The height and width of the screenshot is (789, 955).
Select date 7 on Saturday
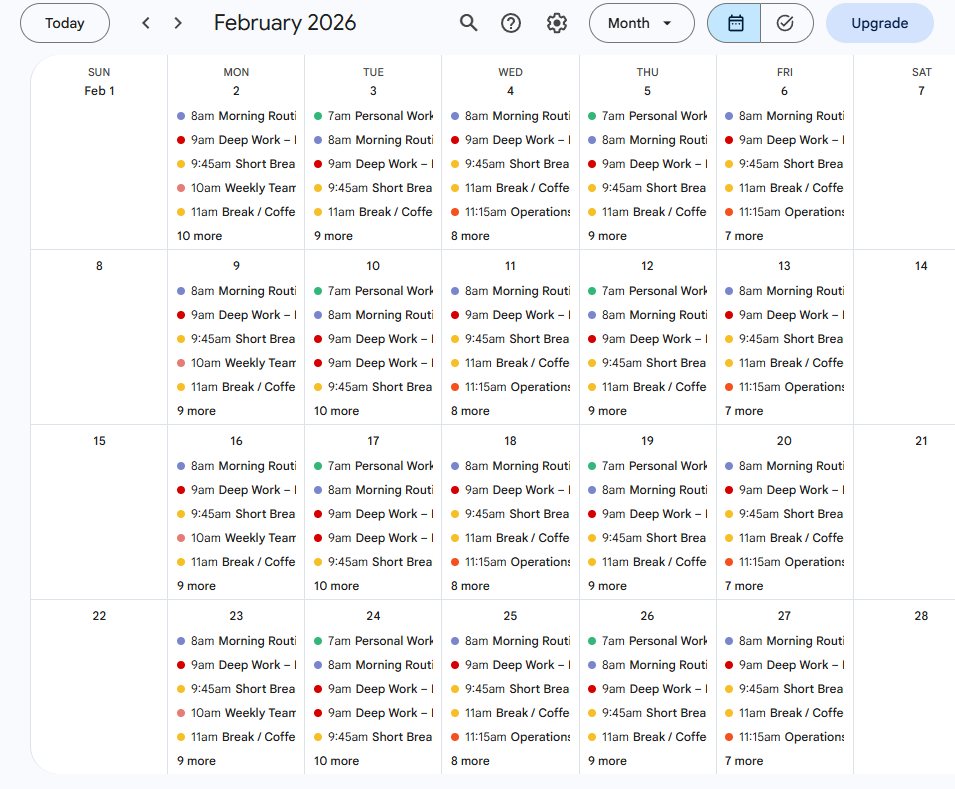[x=921, y=91]
